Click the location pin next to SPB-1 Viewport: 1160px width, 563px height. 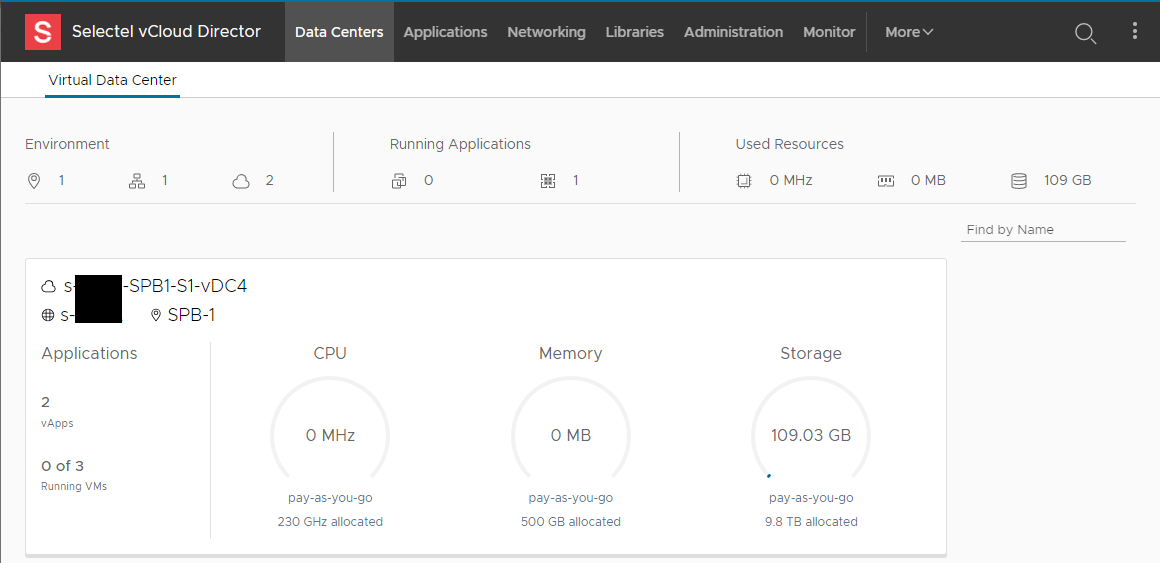(155, 315)
